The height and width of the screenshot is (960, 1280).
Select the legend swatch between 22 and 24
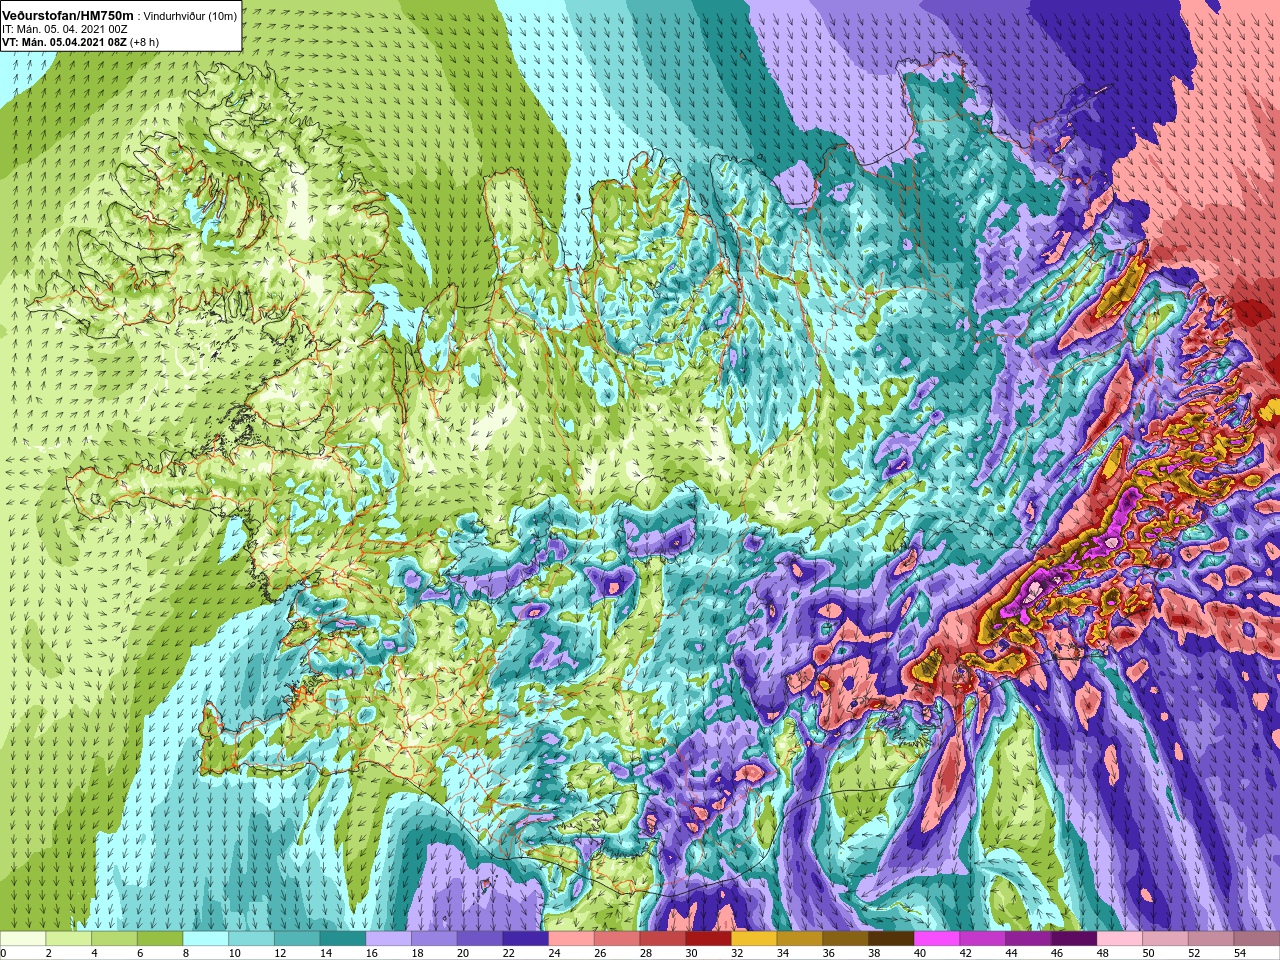click(526, 939)
